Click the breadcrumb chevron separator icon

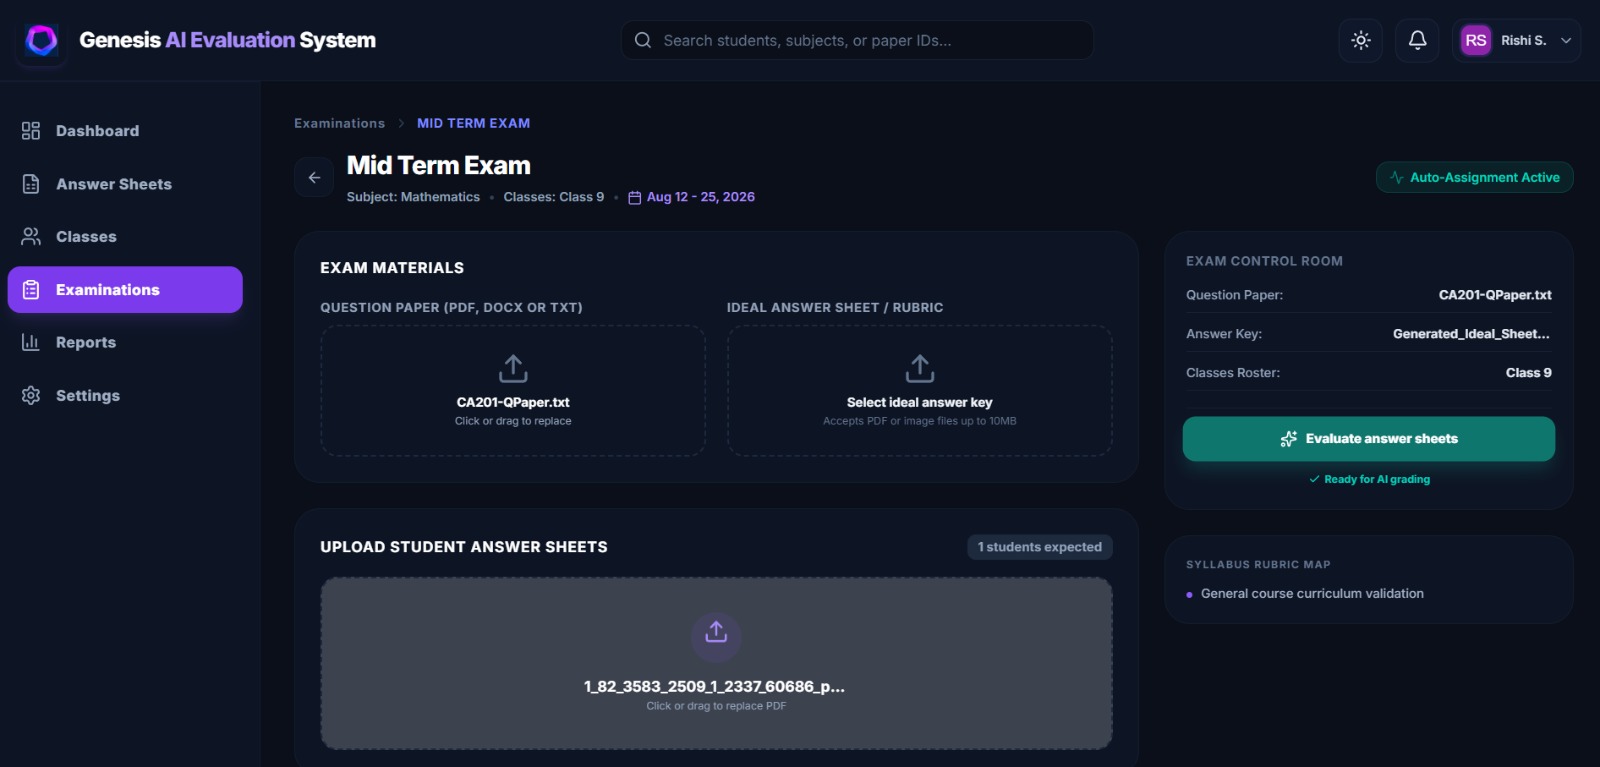401,123
